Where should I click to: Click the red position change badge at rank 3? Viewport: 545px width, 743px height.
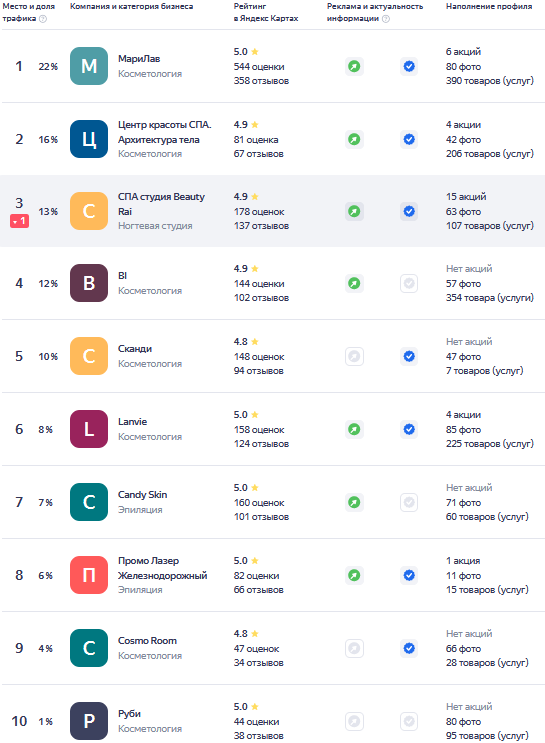pos(19,221)
